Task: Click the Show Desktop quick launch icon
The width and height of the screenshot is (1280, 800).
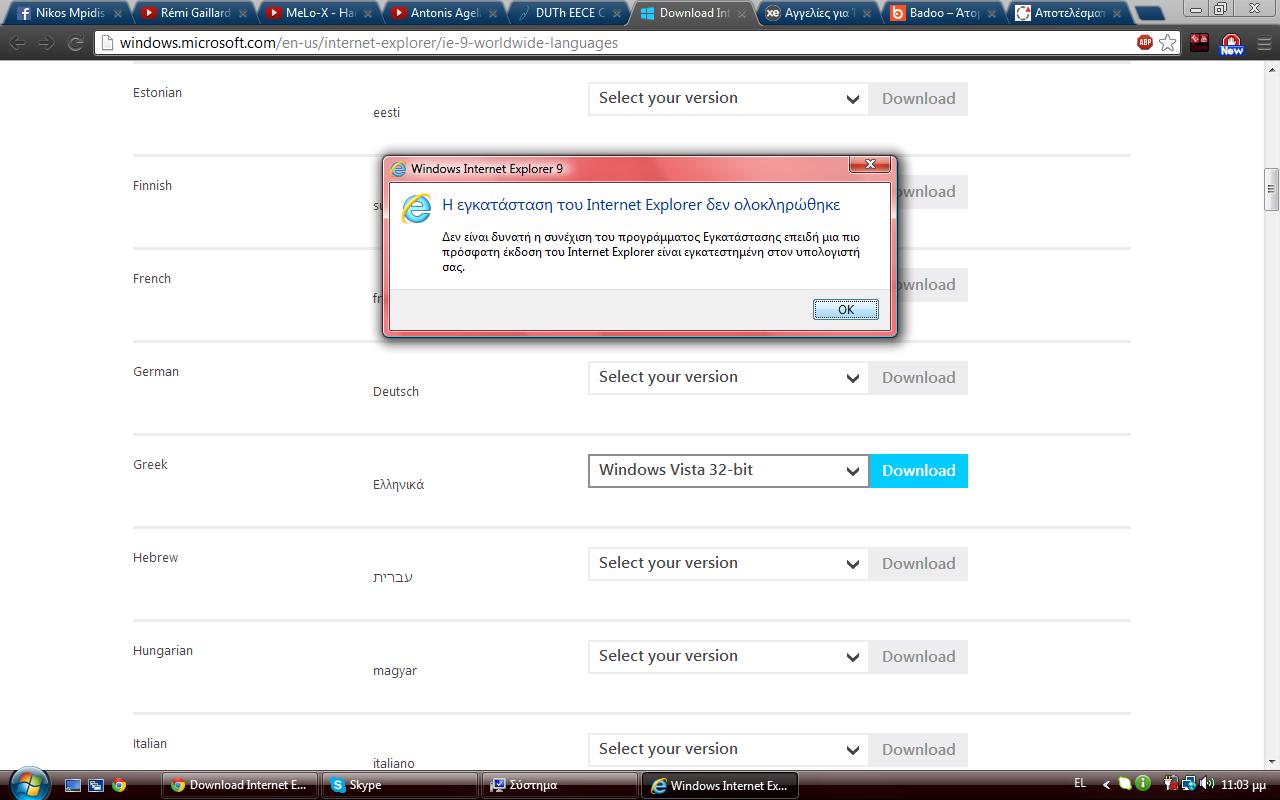Action: click(73, 785)
